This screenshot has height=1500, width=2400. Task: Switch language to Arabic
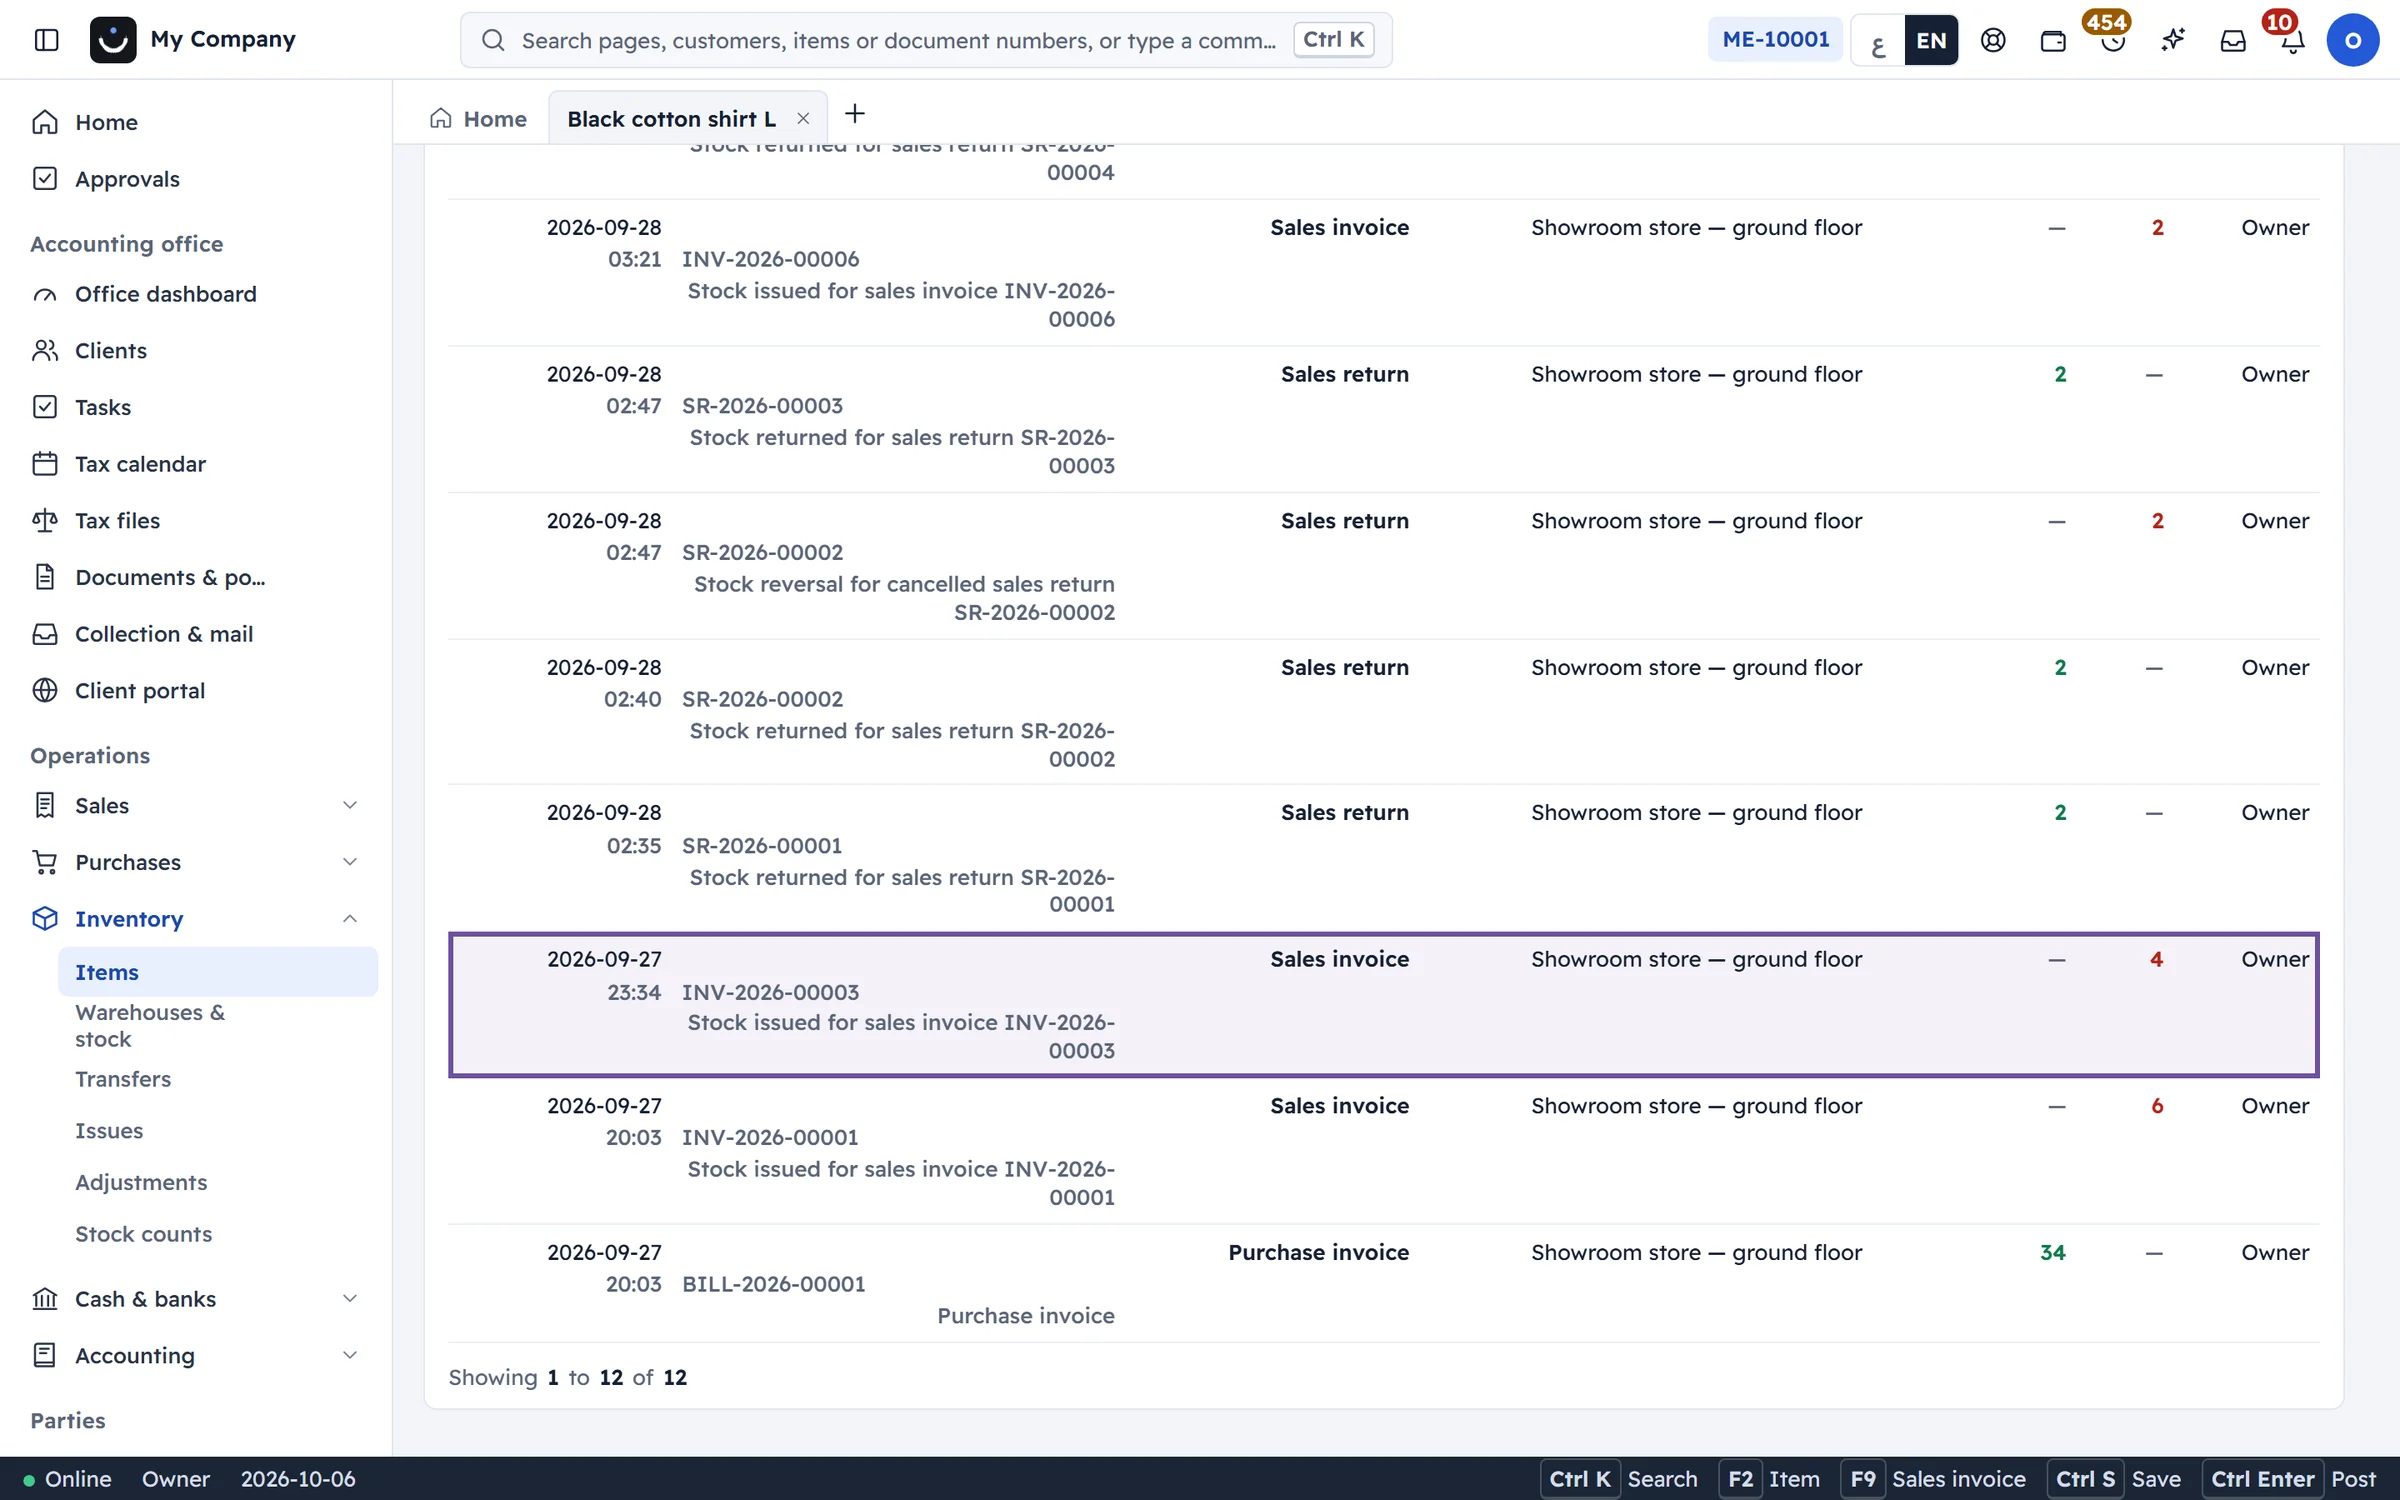1878,40
